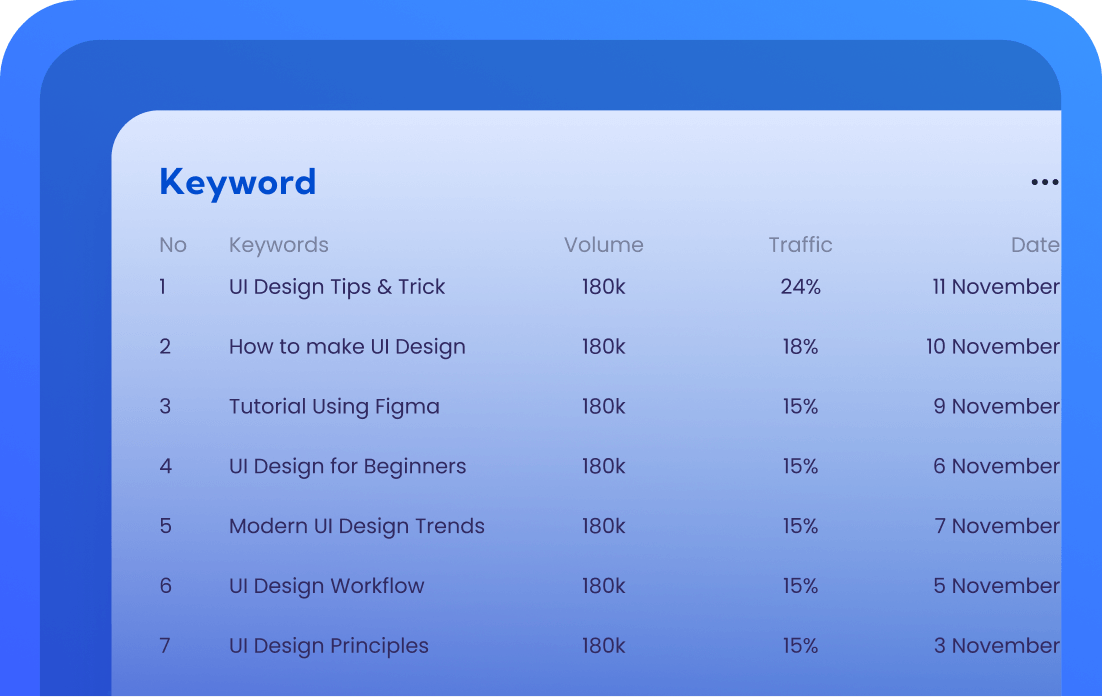Viewport: 1102px width, 697px height.
Task: Click the 24% traffic value
Action: pos(800,287)
